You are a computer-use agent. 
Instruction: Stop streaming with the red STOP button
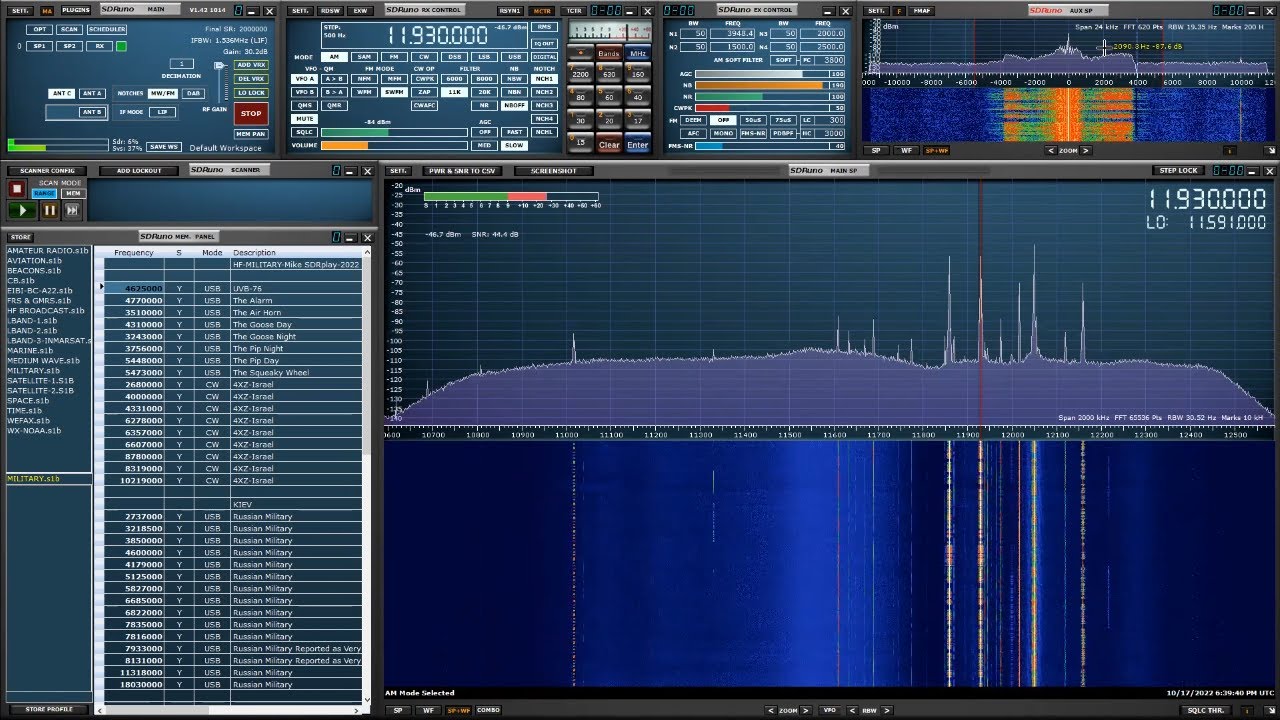[251, 113]
